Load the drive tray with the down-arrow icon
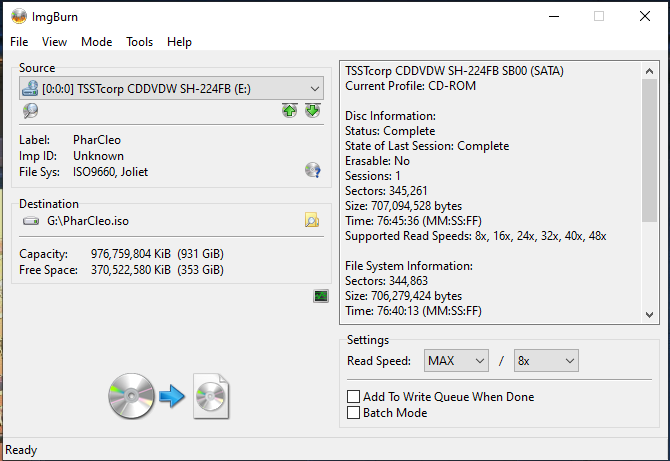This screenshot has height=461, width=670. [x=313, y=111]
